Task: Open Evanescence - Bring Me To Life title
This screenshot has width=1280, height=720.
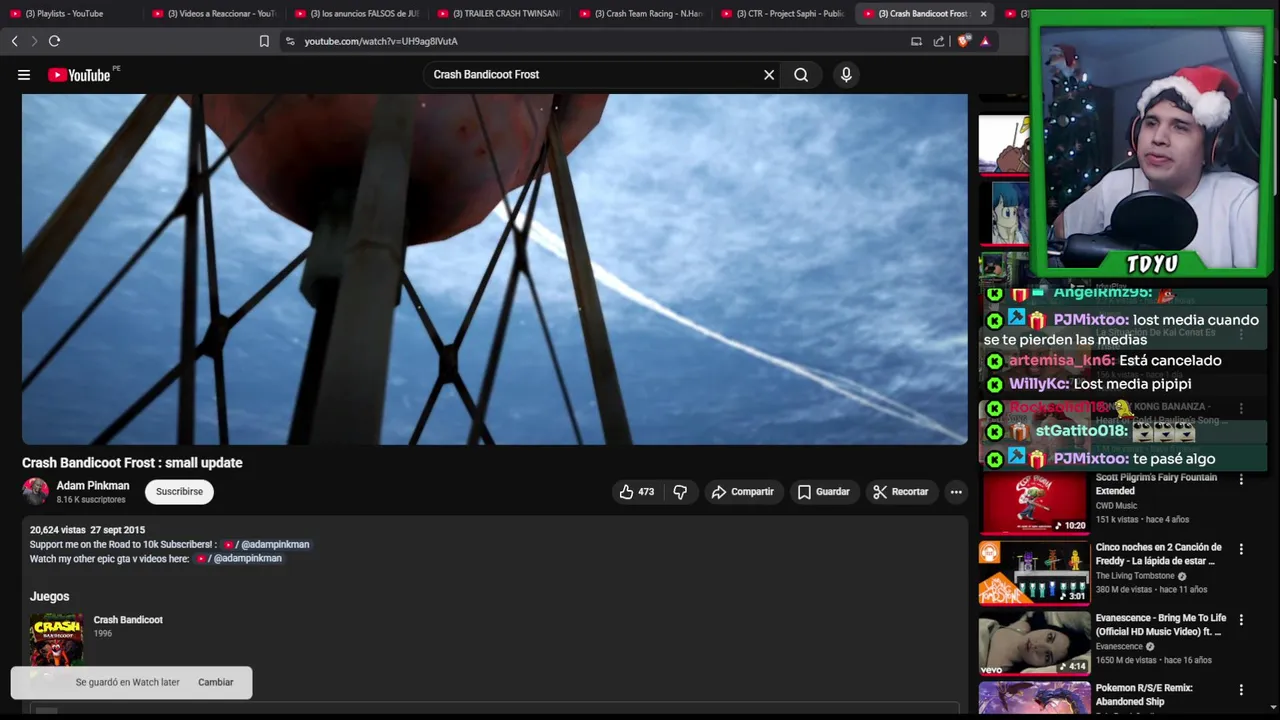Action: coord(1160,625)
